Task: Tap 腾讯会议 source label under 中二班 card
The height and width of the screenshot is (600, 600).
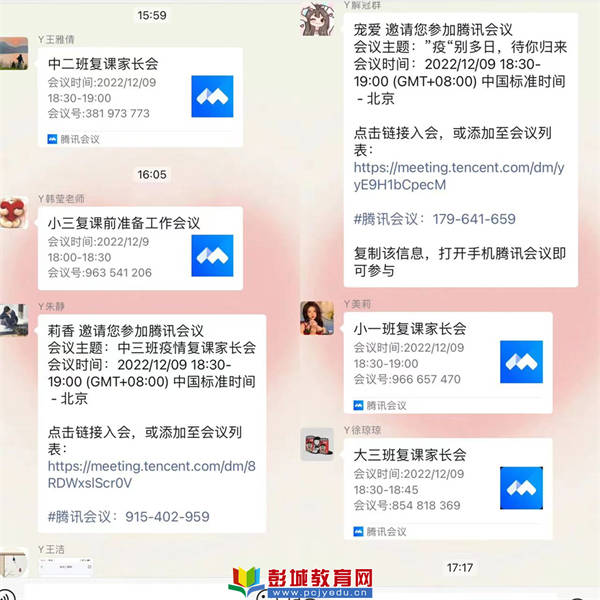Action: tap(73, 139)
